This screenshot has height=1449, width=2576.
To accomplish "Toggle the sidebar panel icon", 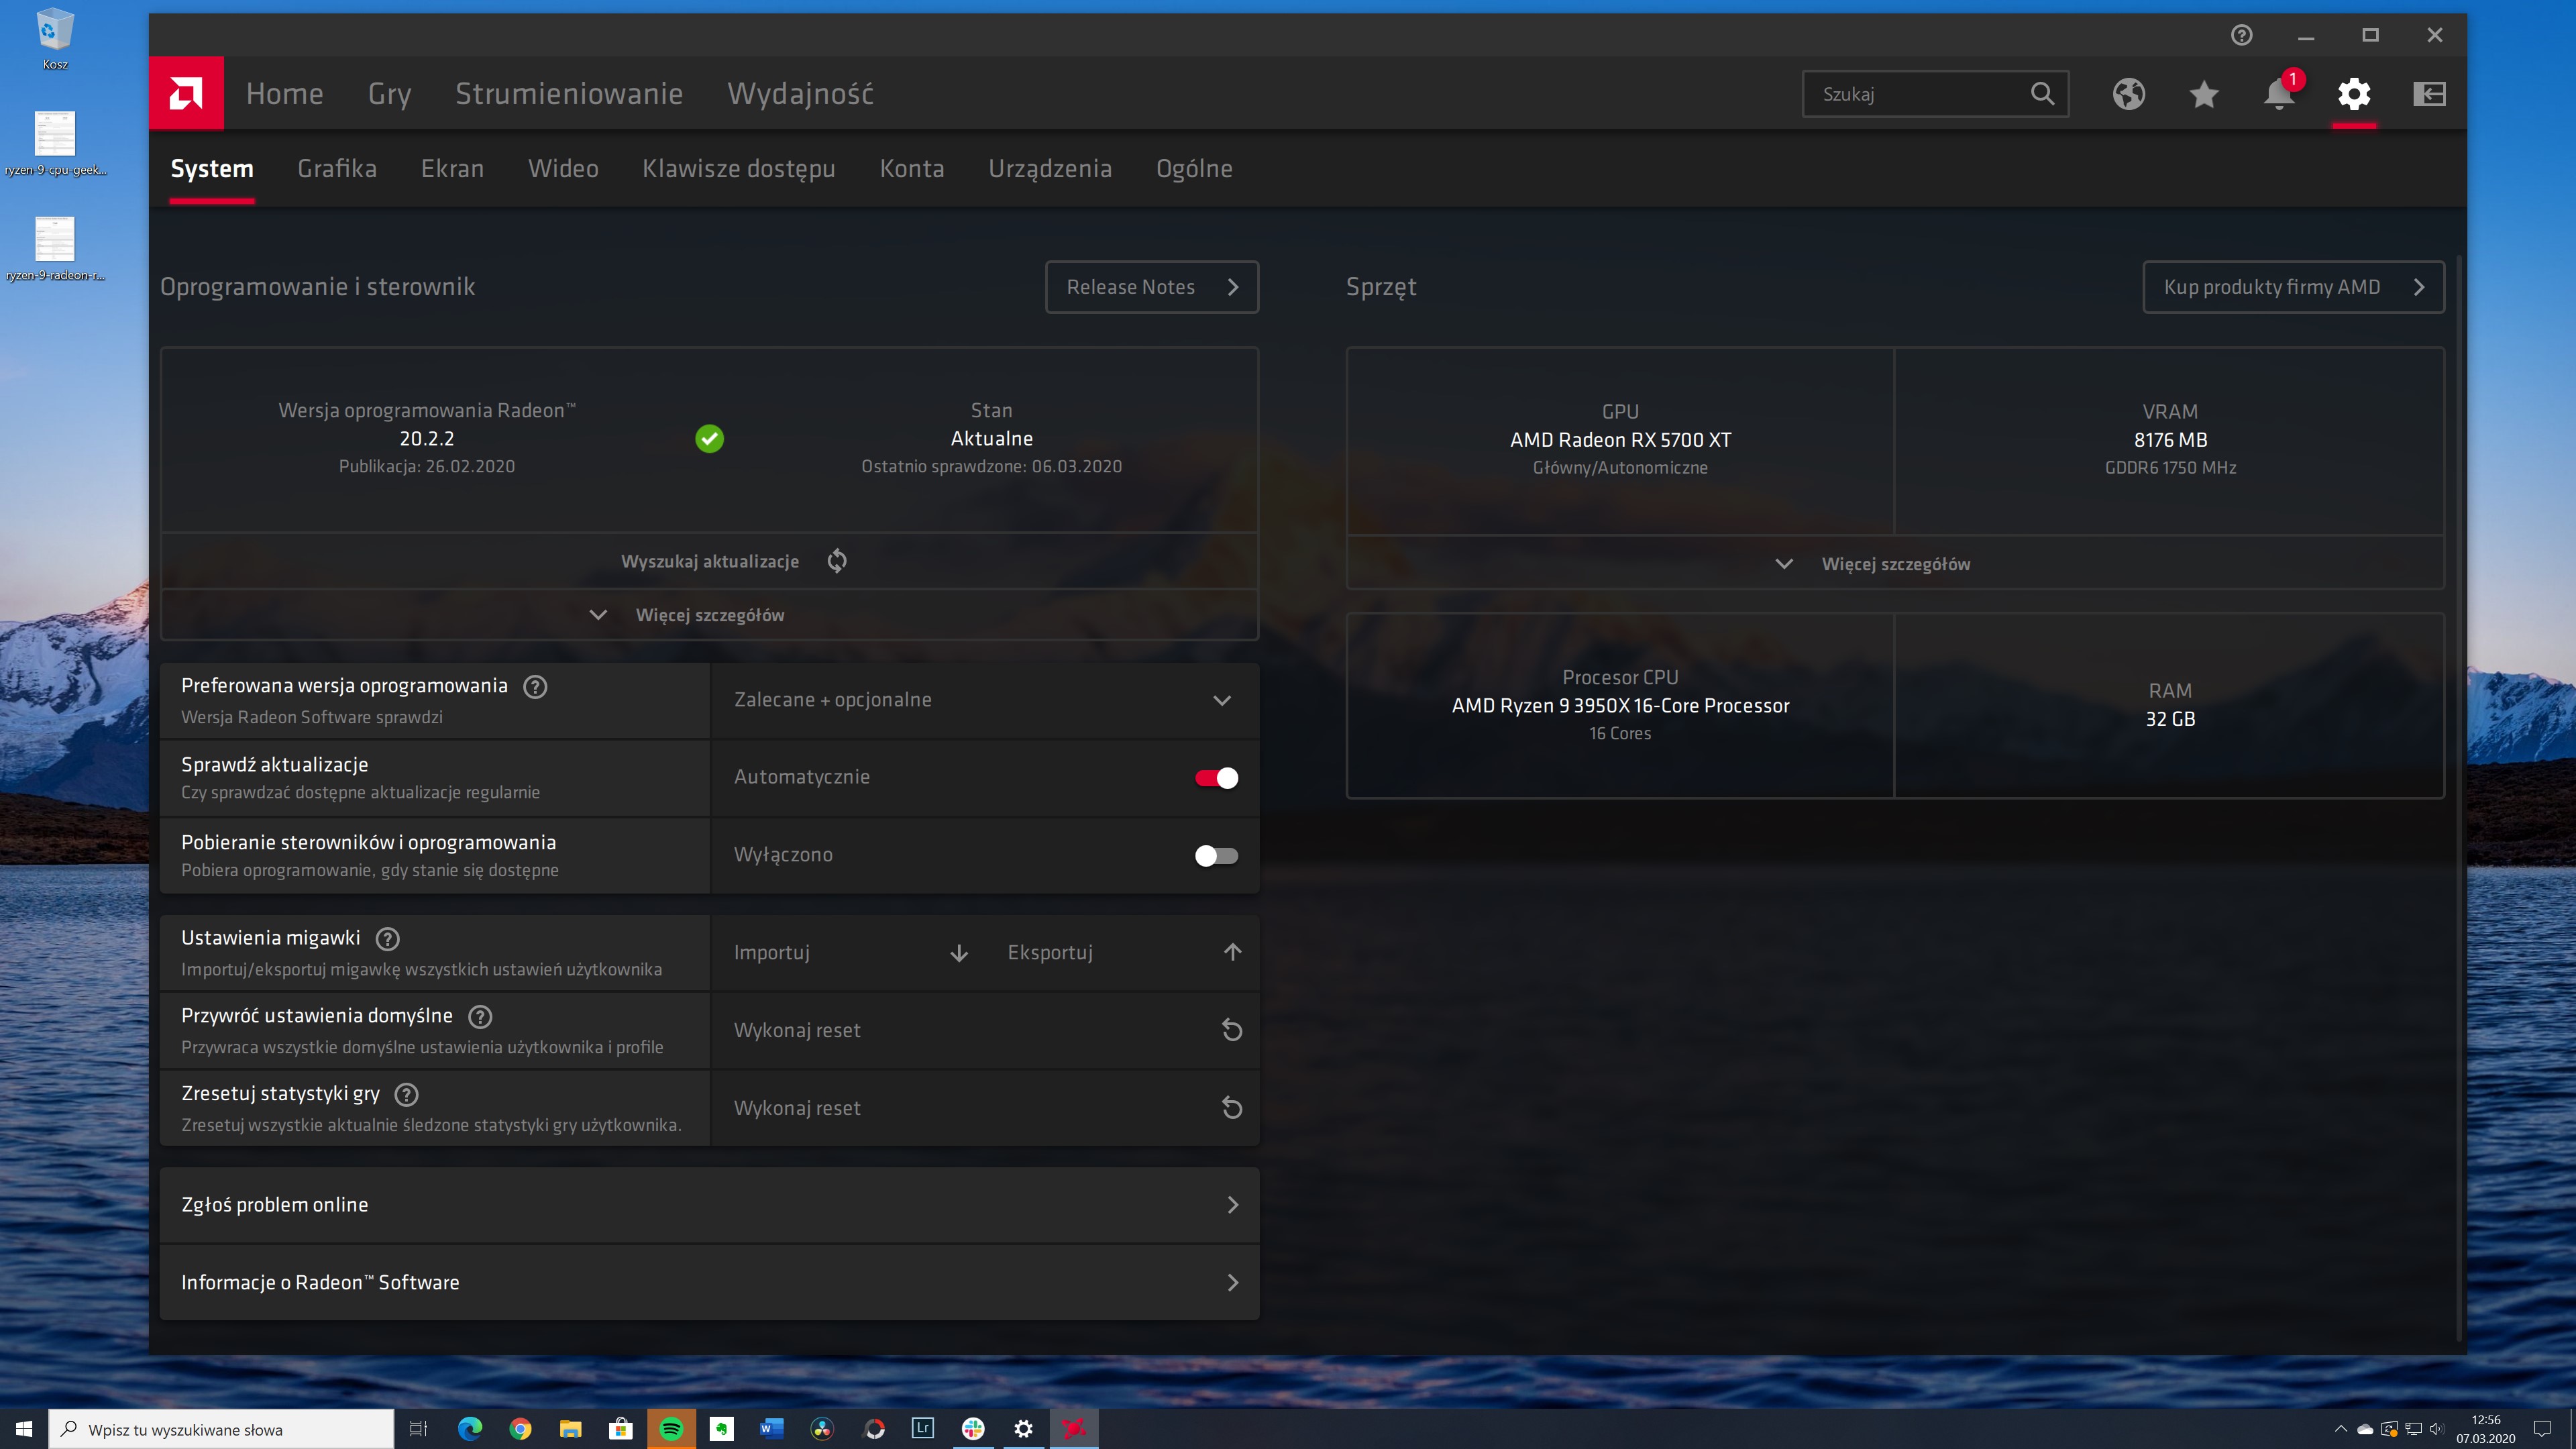I will click(x=2429, y=94).
